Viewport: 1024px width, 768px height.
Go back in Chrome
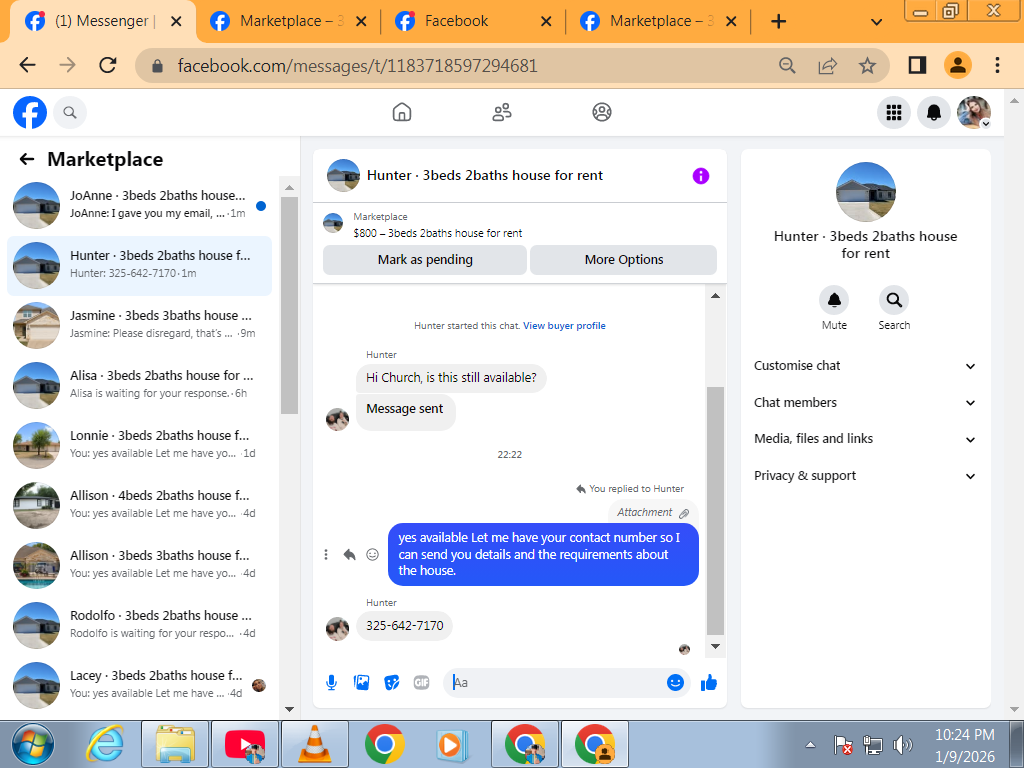(x=27, y=65)
